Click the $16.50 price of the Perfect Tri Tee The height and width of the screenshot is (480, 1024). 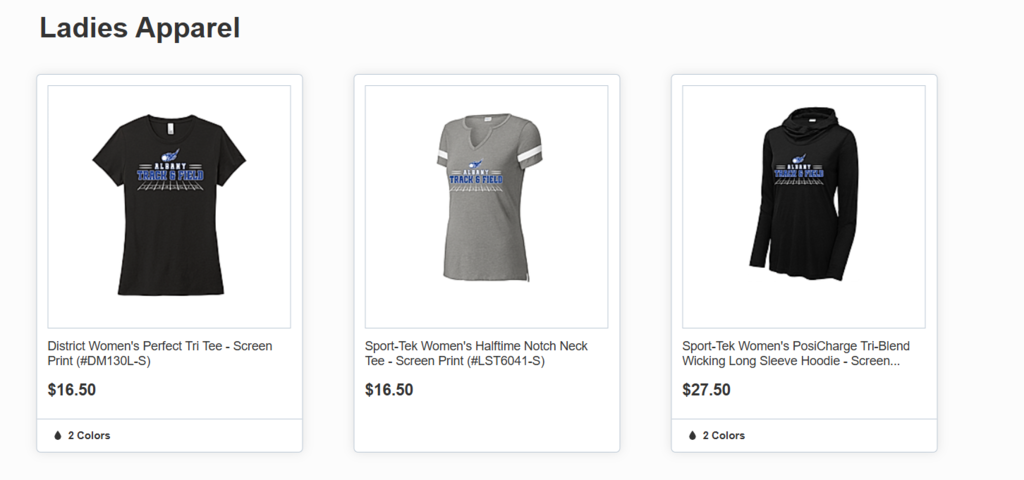pos(72,390)
